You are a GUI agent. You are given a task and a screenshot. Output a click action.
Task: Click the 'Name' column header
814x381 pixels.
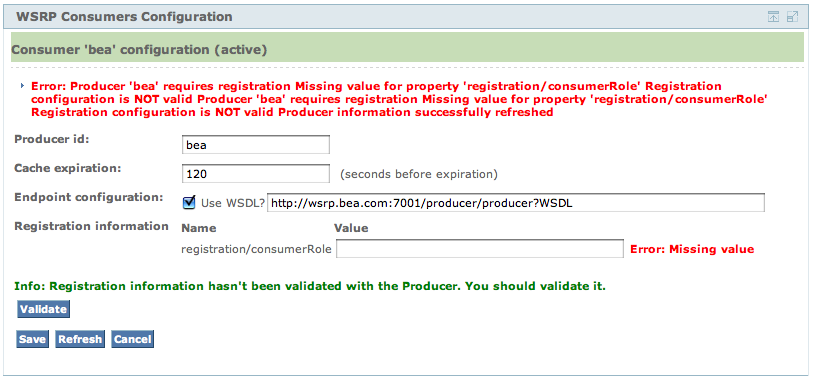tap(199, 228)
